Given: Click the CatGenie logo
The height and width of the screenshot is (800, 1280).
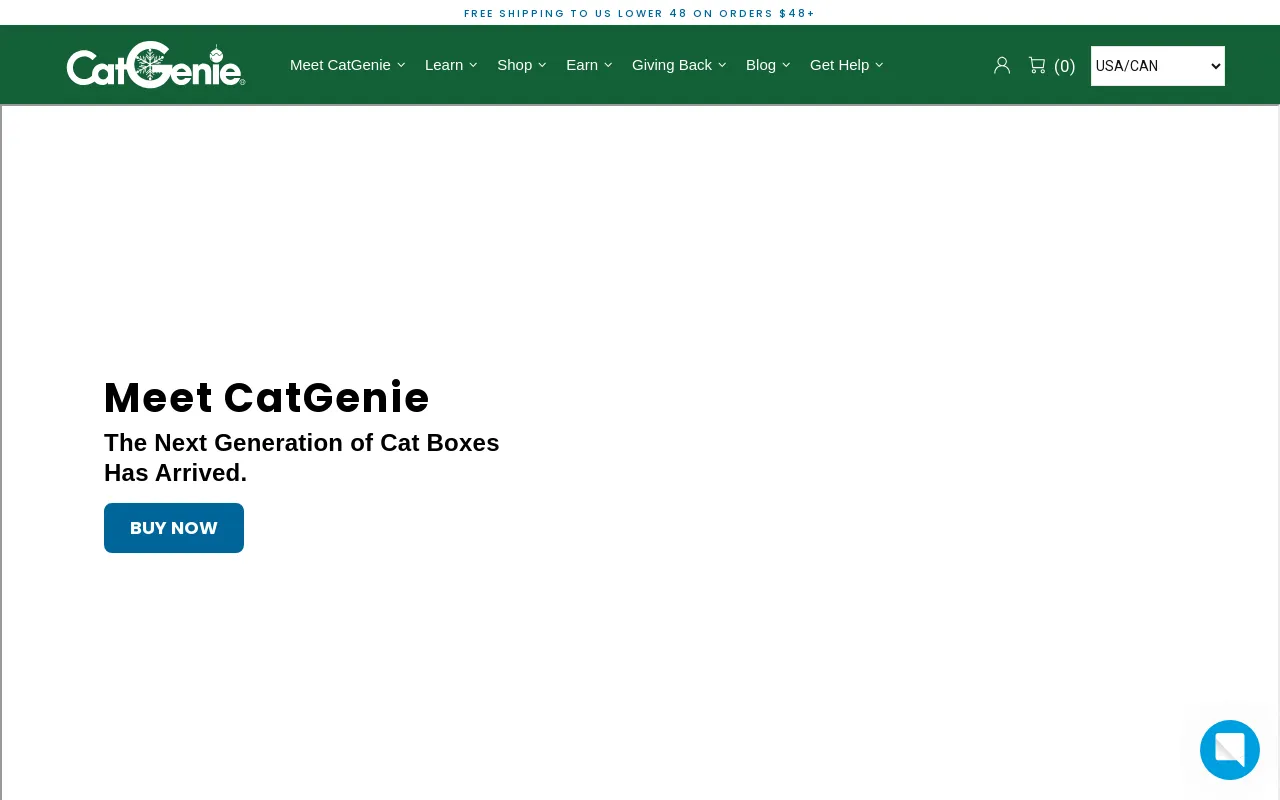Looking at the screenshot, I should [155, 64].
